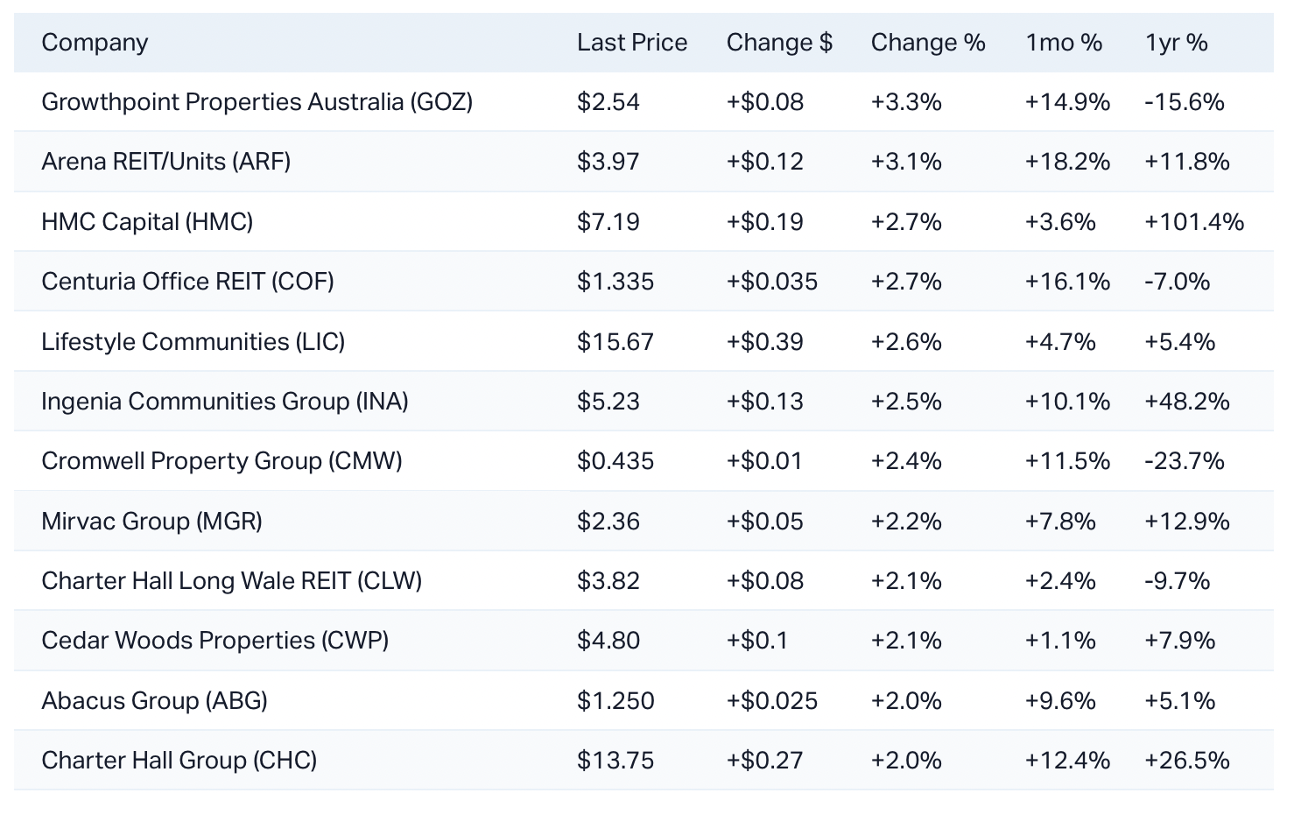1290x822 pixels.
Task: Open Abacus Group (ABG) row
Action: [155, 701]
